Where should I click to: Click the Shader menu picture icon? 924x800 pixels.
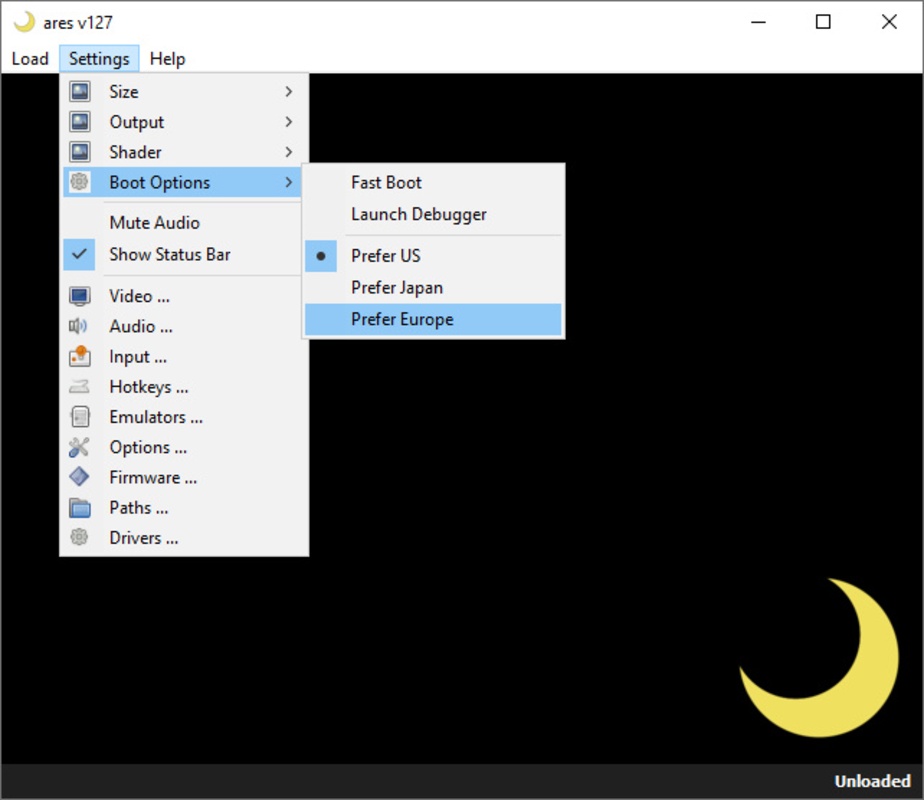(80, 152)
